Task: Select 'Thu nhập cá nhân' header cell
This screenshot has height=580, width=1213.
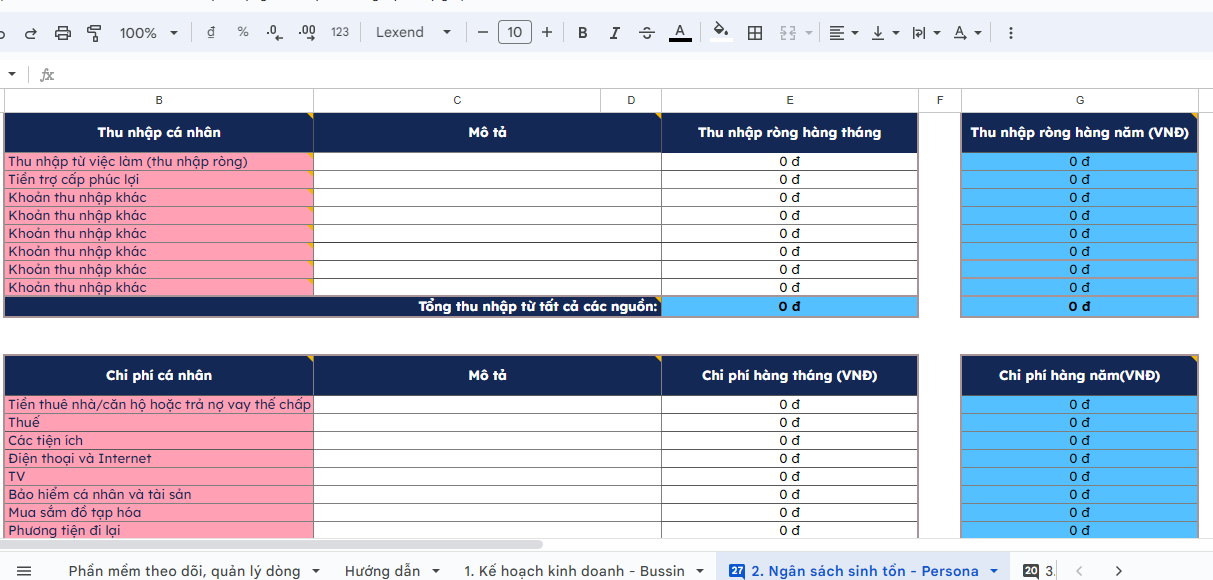Action: click(x=159, y=132)
